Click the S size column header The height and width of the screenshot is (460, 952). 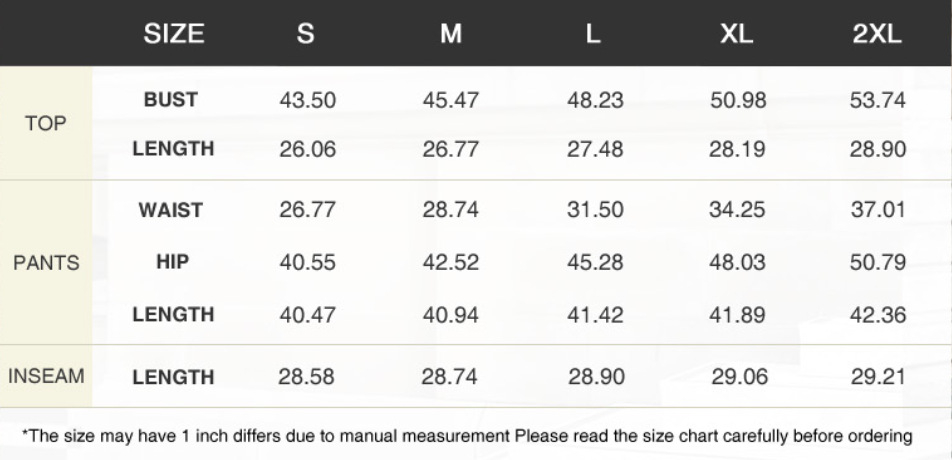point(305,33)
